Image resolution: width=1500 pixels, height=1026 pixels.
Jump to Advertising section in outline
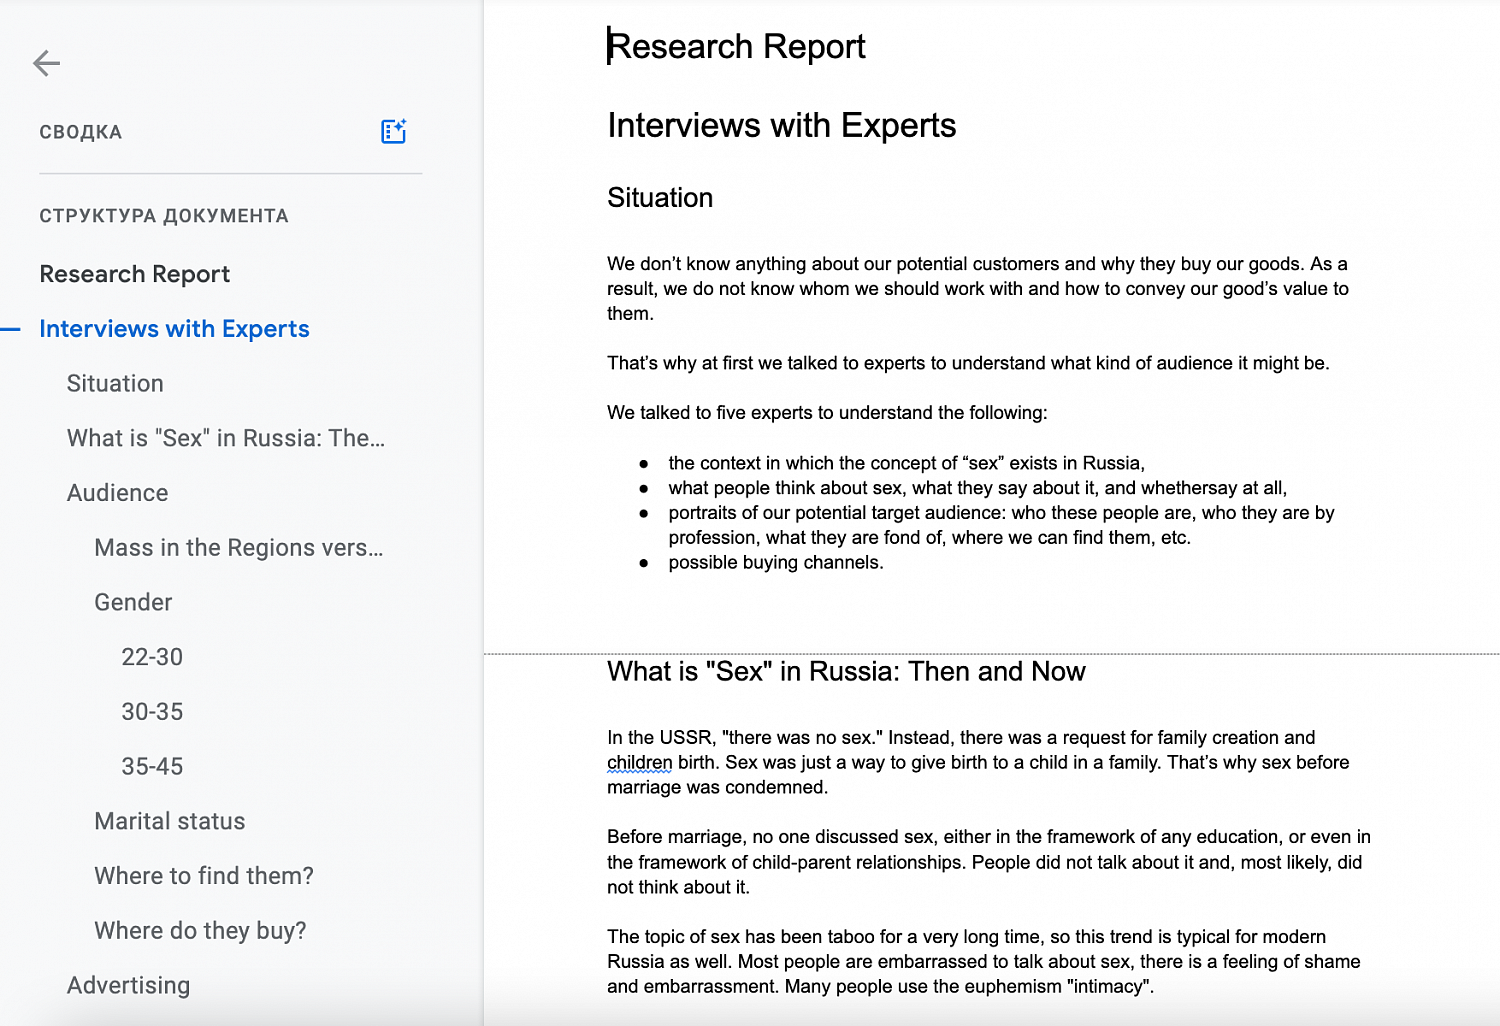click(128, 986)
